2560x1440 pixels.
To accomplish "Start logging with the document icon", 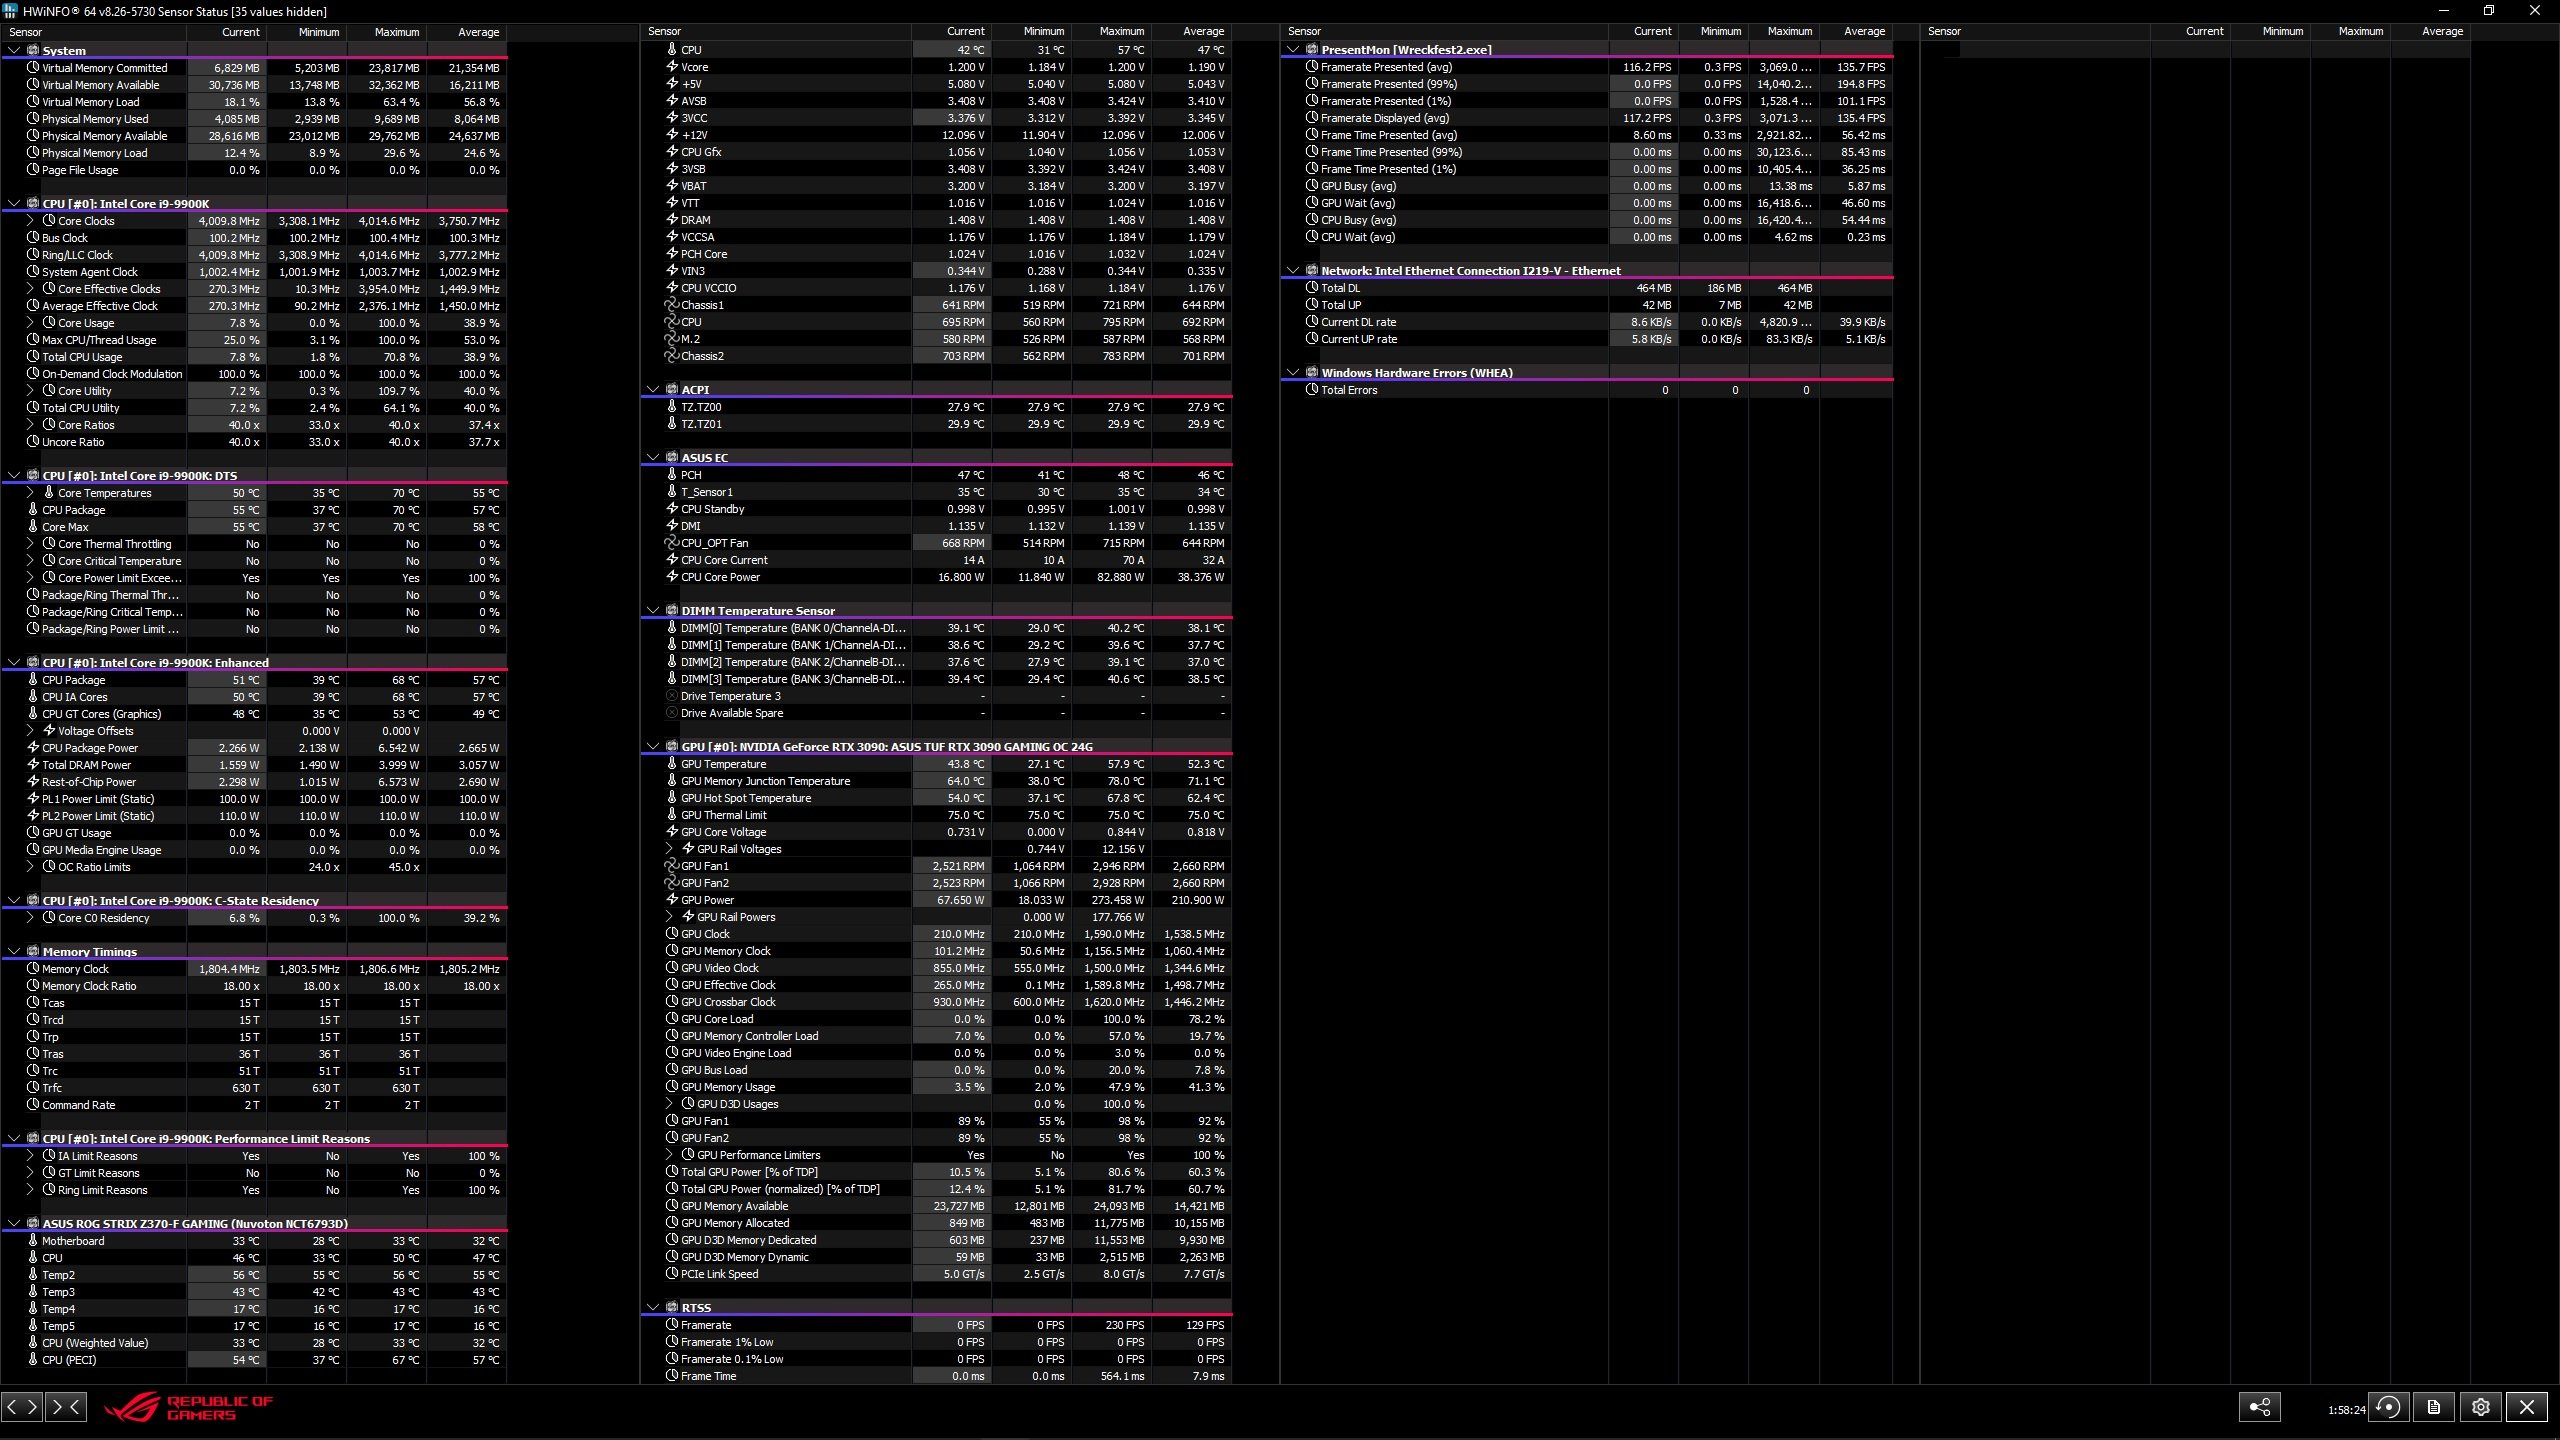I will point(2434,1407).
